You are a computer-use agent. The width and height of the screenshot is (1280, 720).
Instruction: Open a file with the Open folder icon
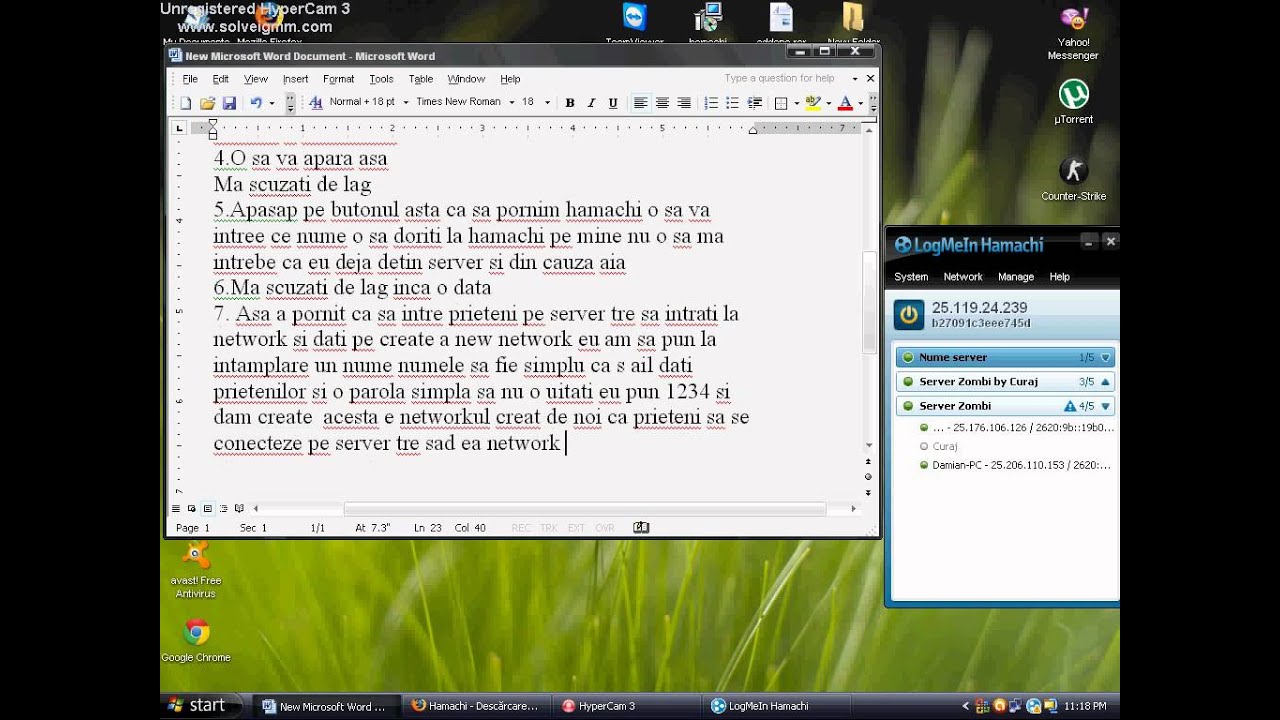coord(207,103)
